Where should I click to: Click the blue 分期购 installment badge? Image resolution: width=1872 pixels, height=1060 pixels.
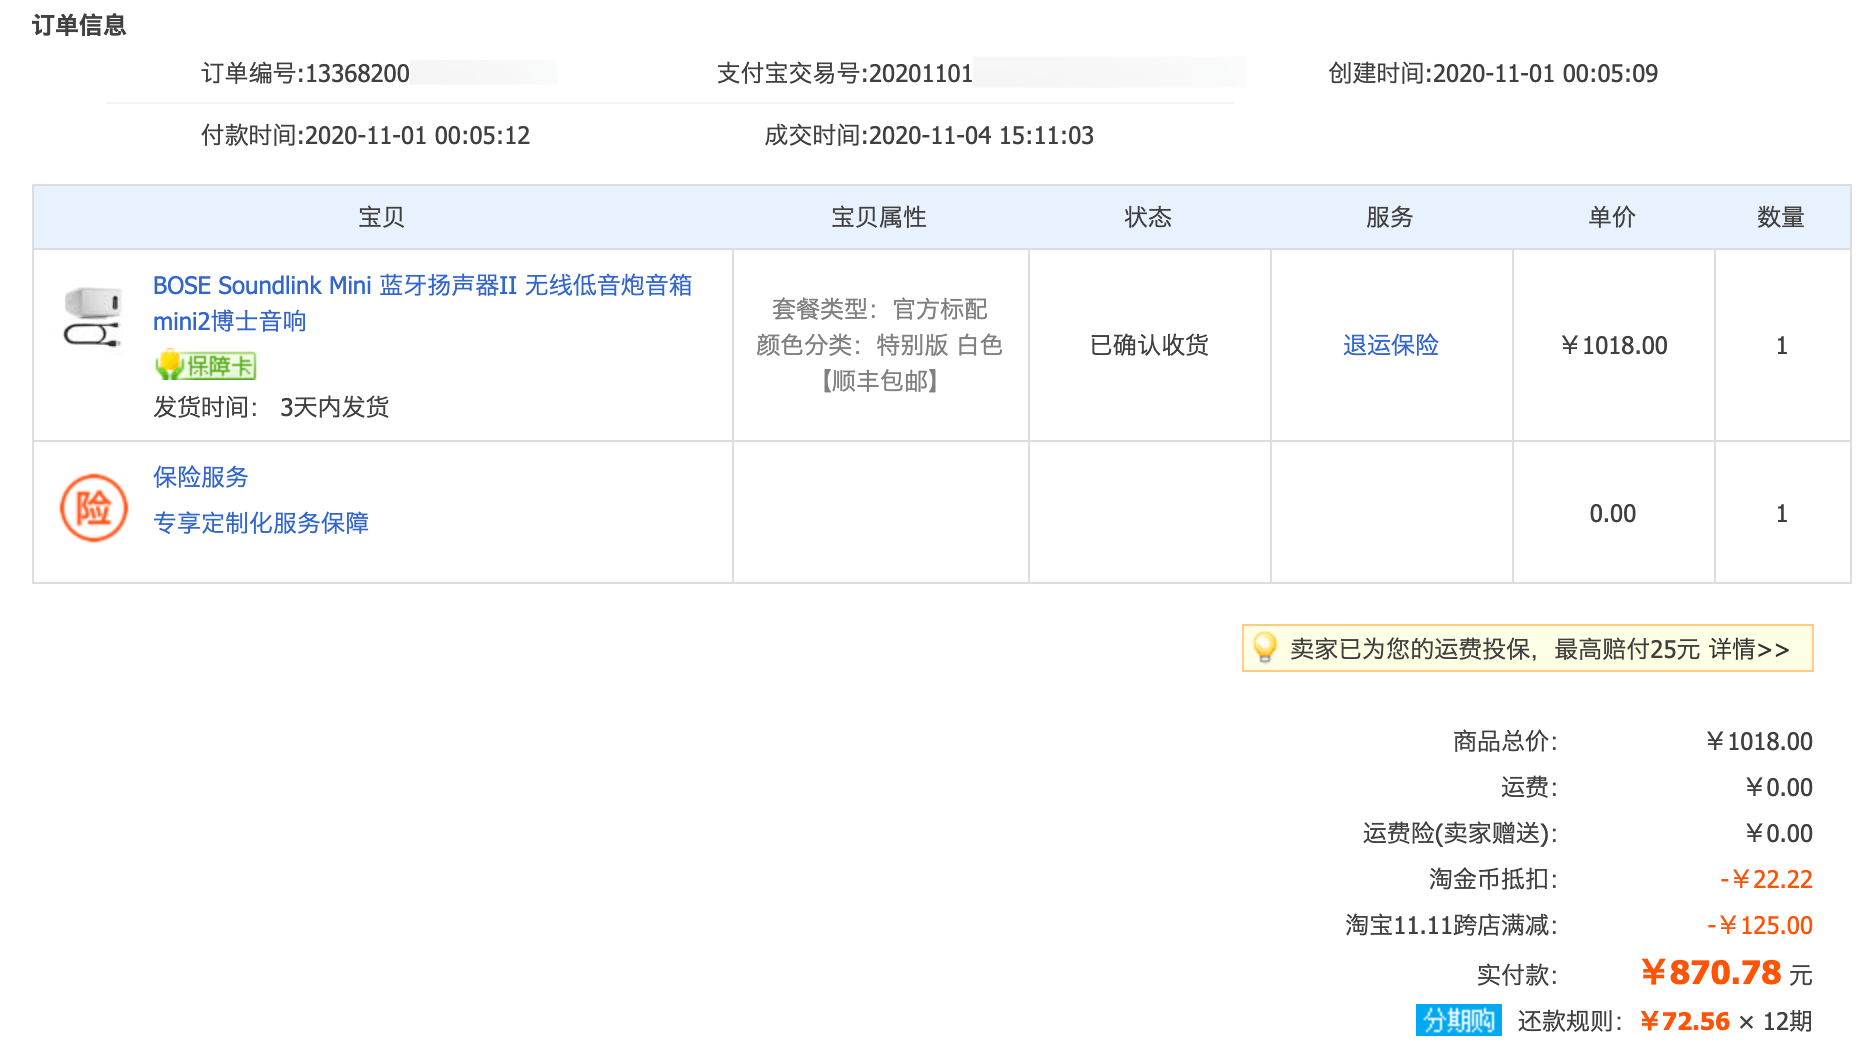1458,1020
